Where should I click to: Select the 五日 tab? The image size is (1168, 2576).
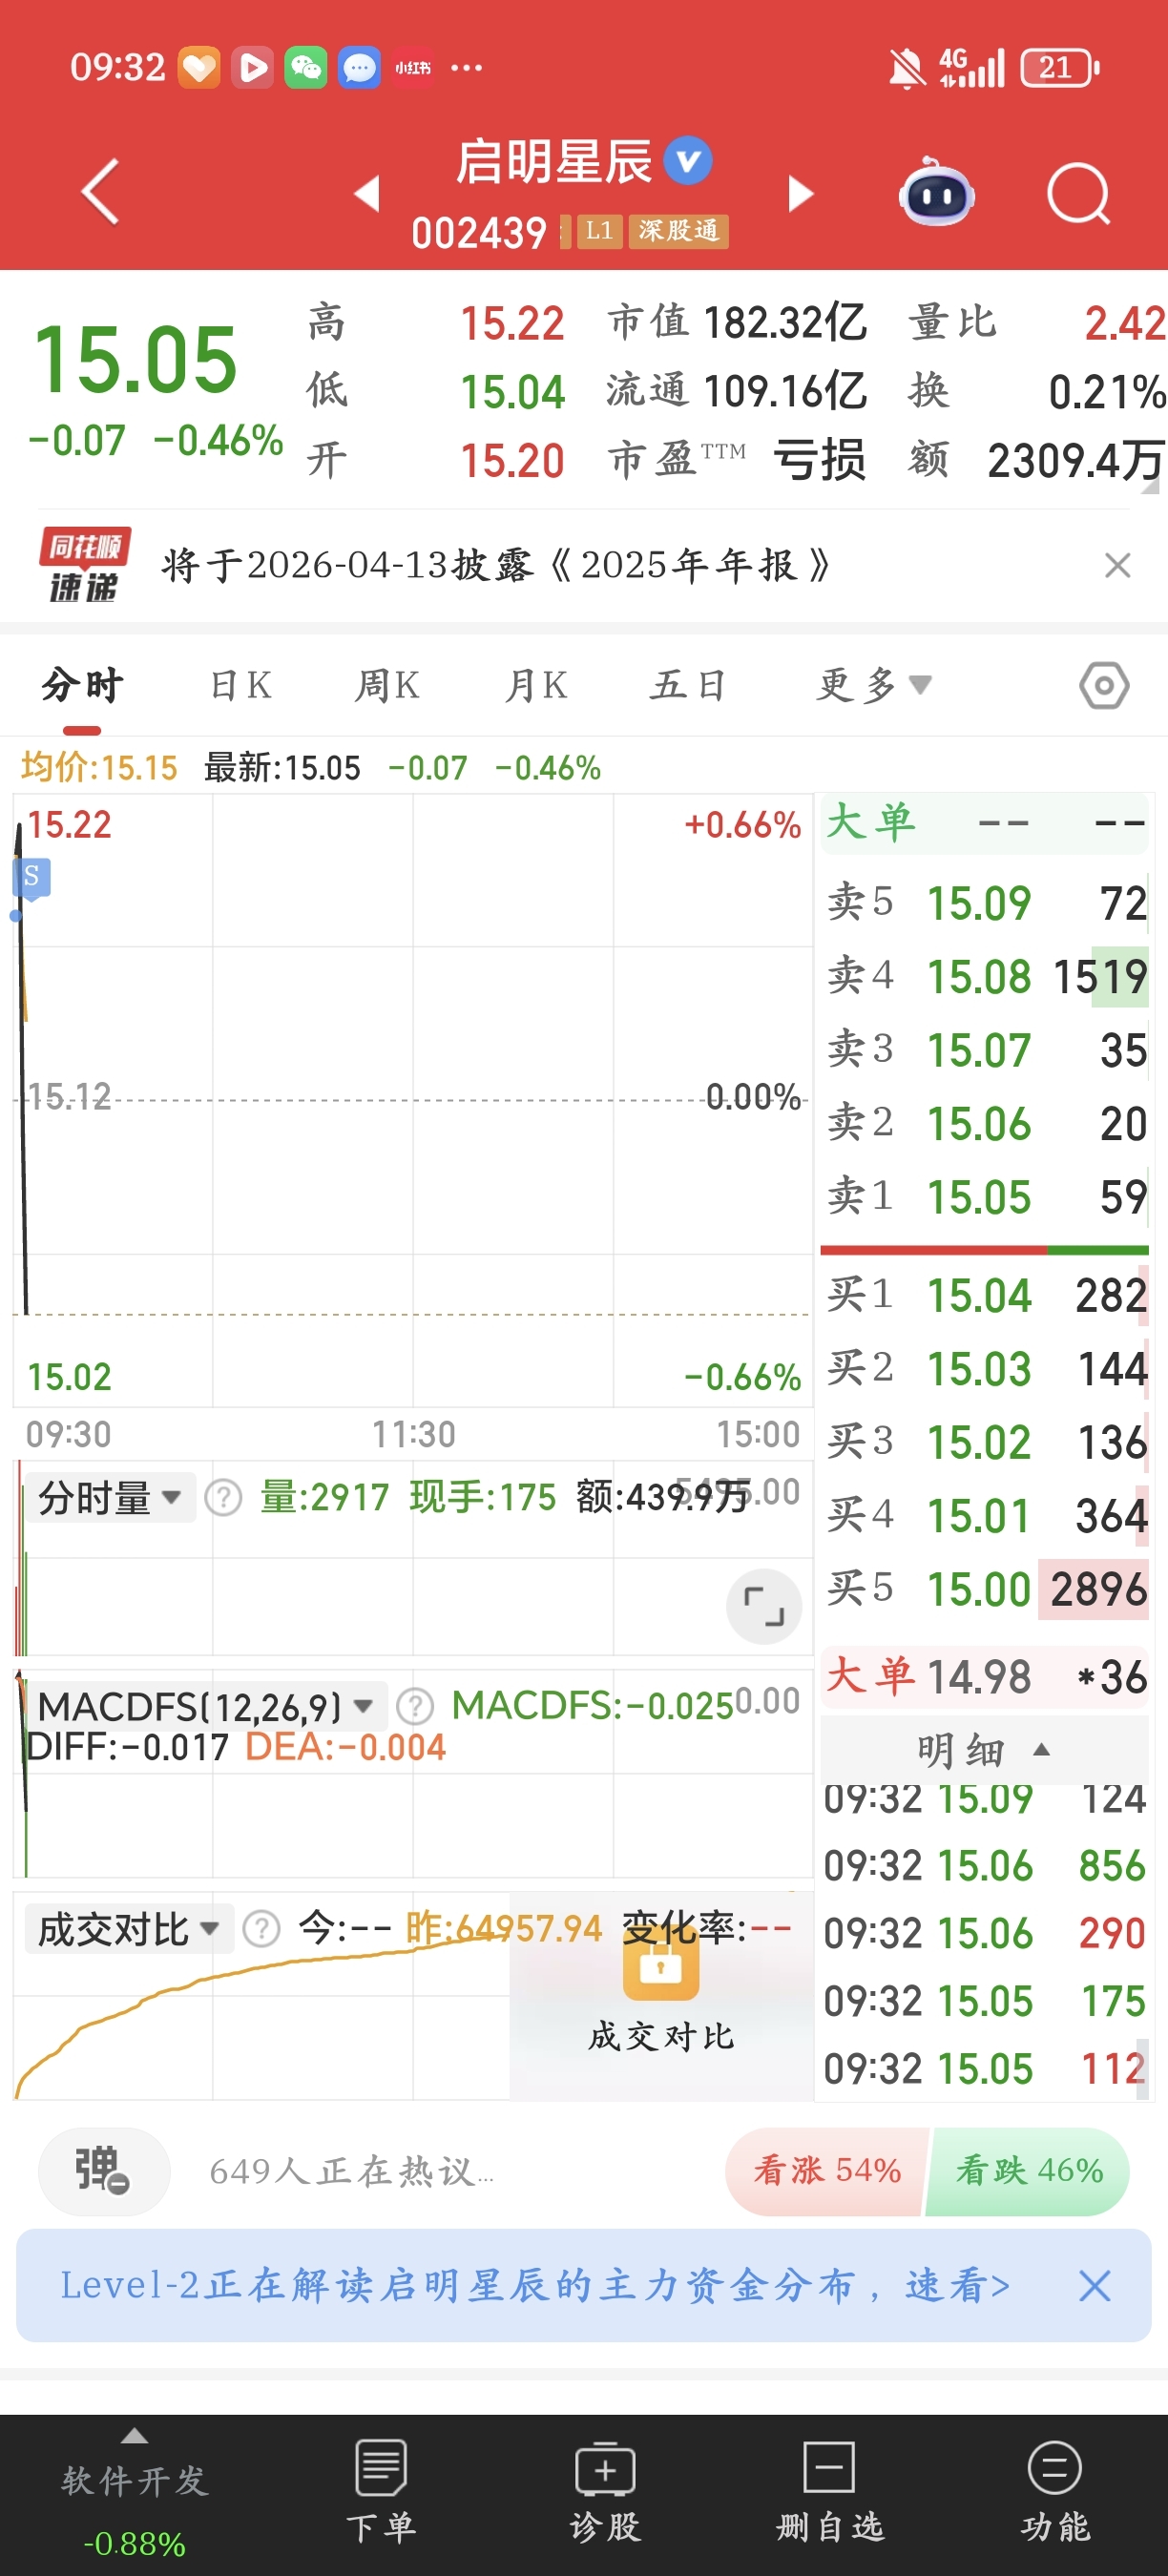[688, 686]
